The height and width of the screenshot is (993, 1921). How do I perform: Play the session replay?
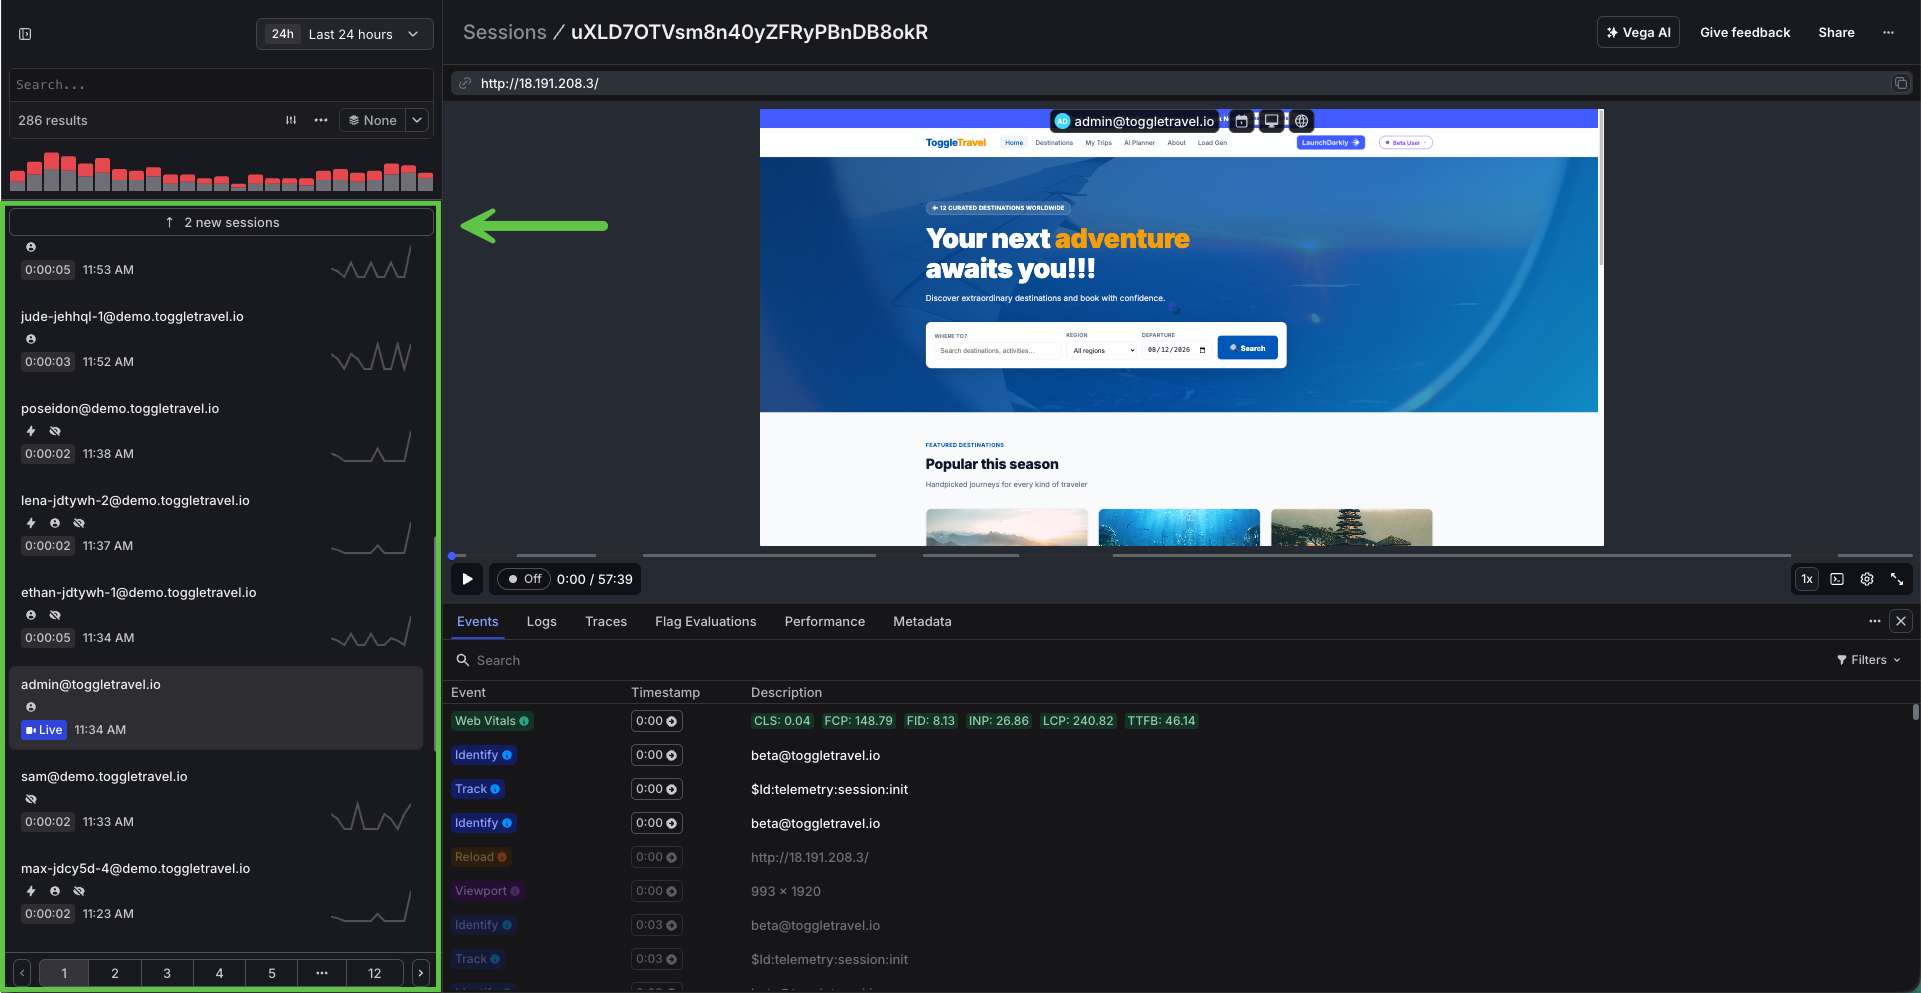(x=467, y=579)
